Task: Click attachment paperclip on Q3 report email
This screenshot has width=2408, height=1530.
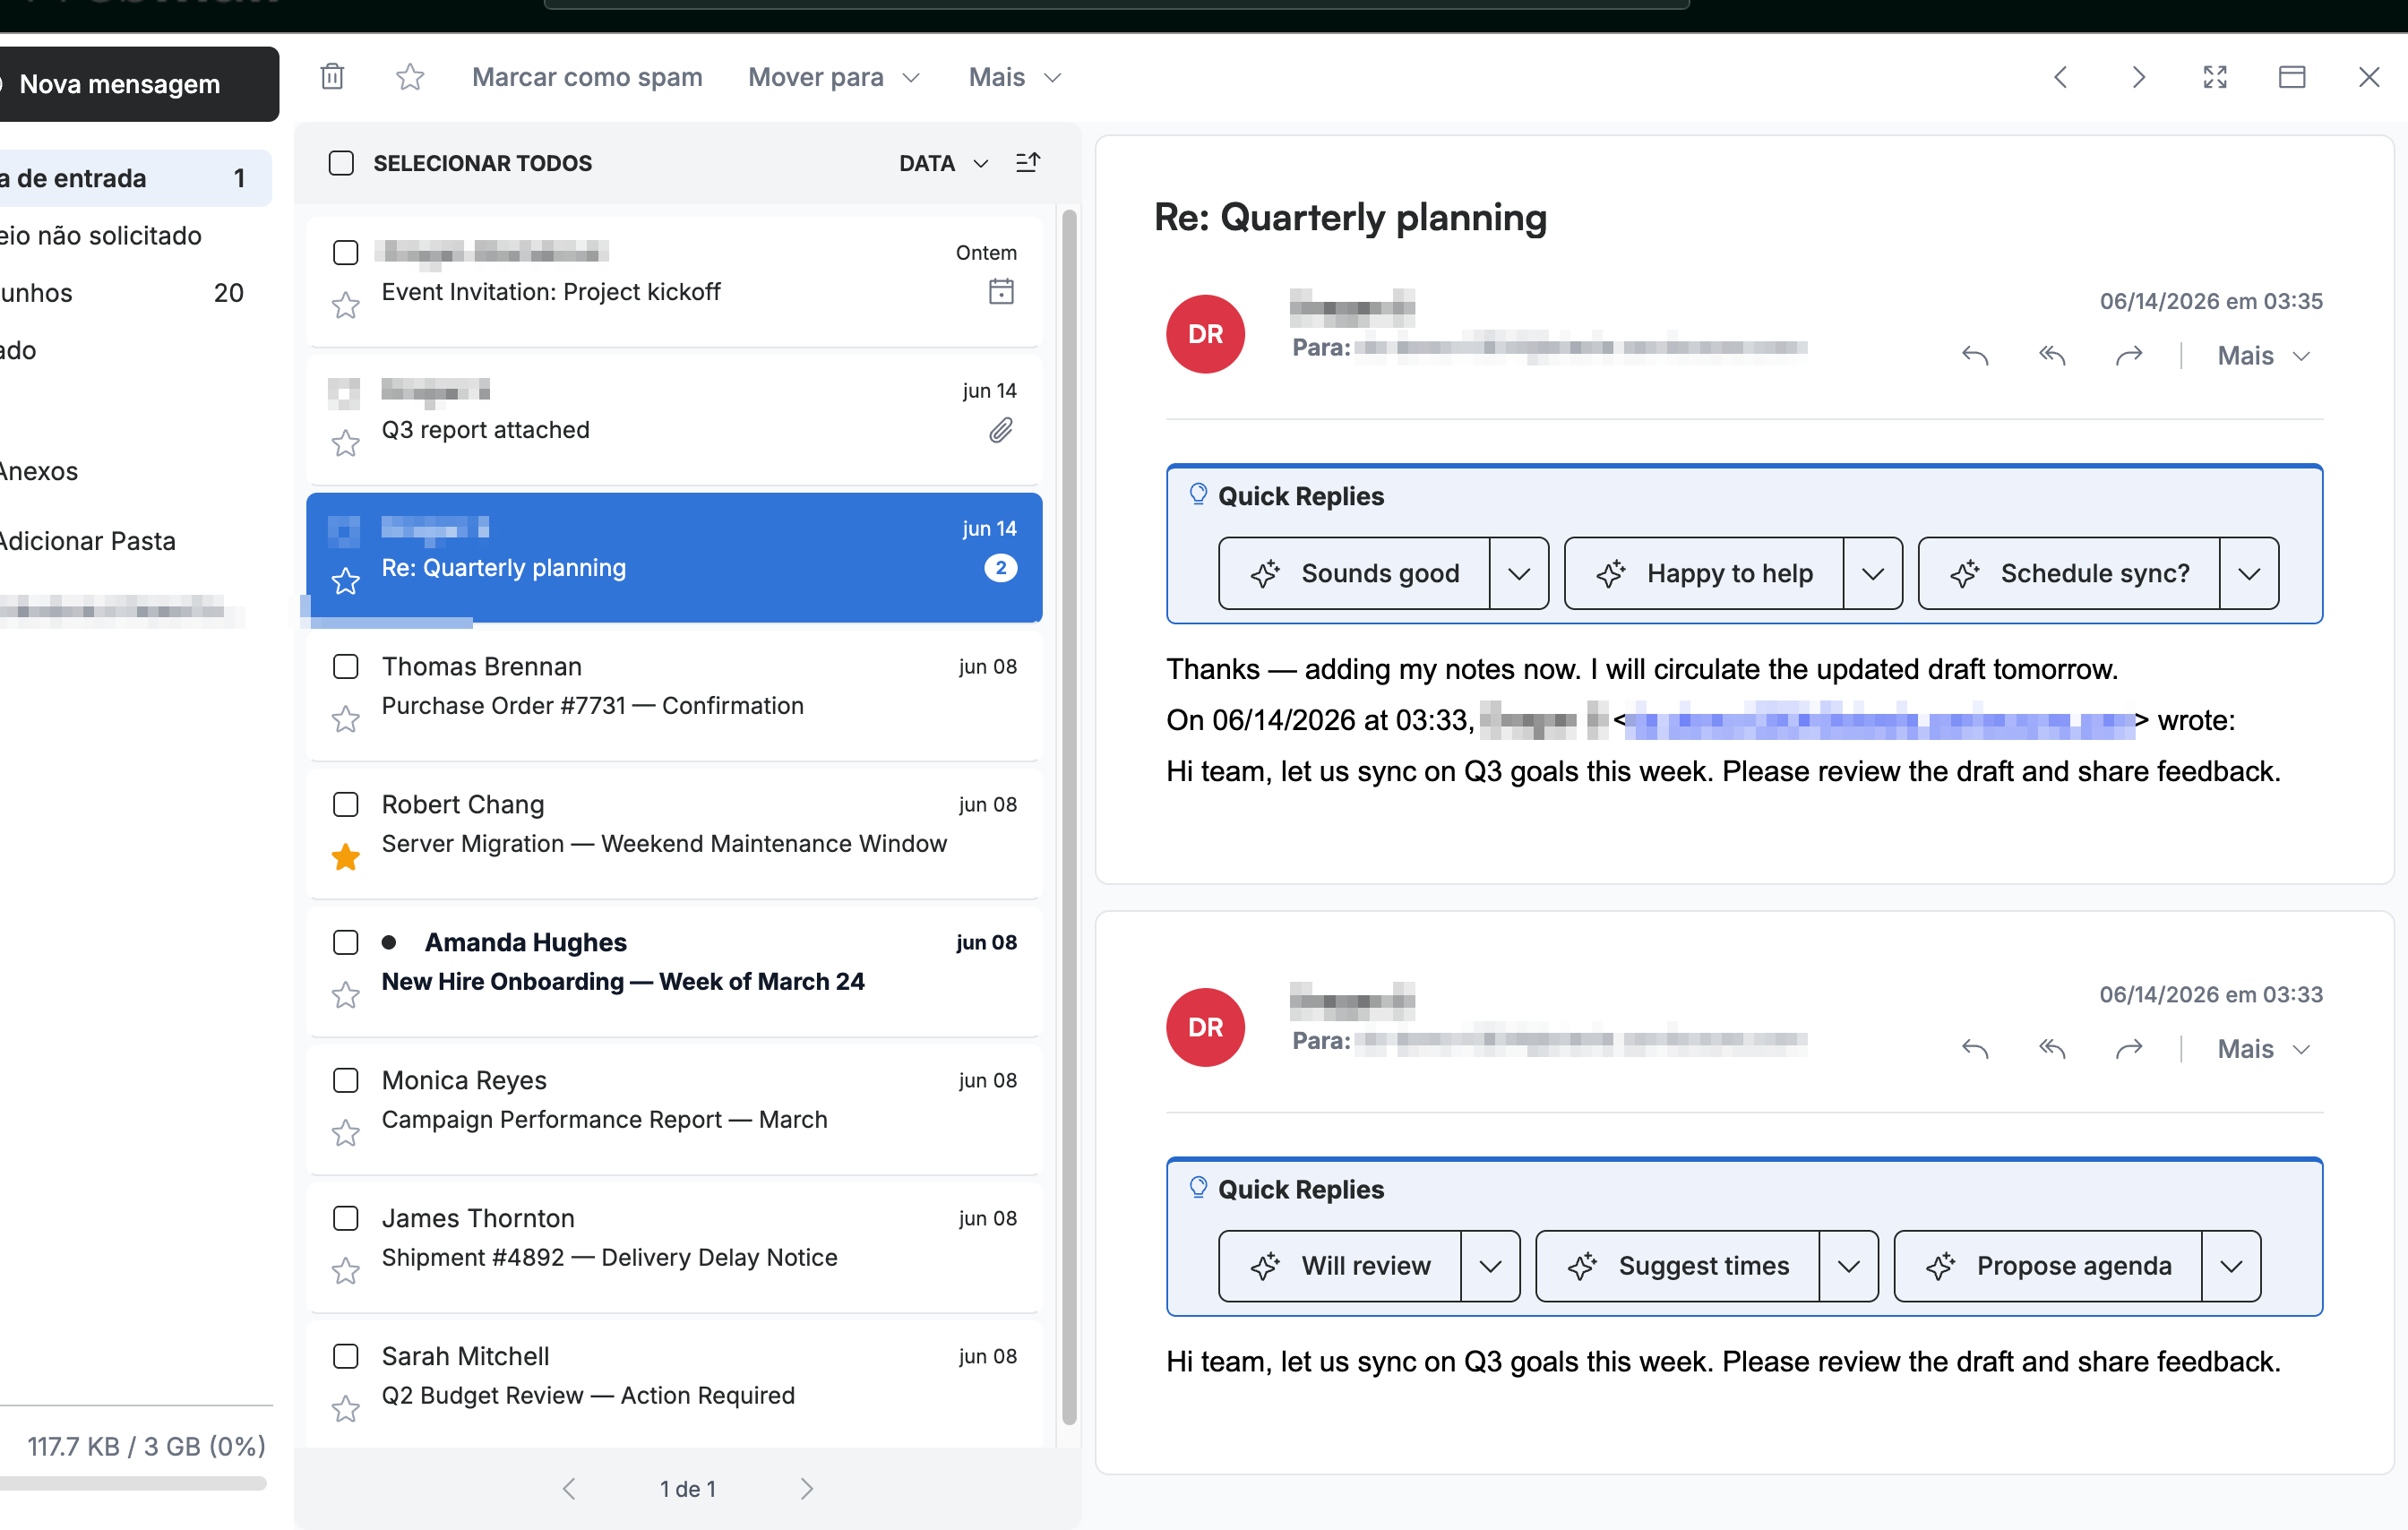Action: coord(1001,430)
